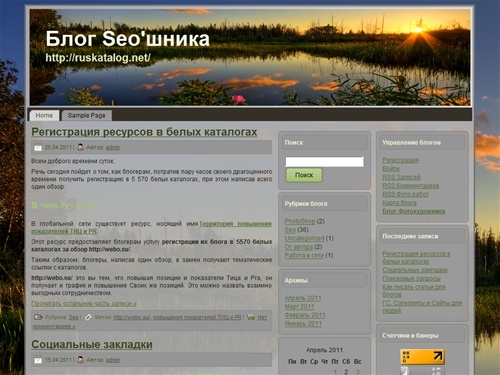
Task: Click author icon in Социальные закладки post
Action: pyautogui.click(x=80, y=360)
